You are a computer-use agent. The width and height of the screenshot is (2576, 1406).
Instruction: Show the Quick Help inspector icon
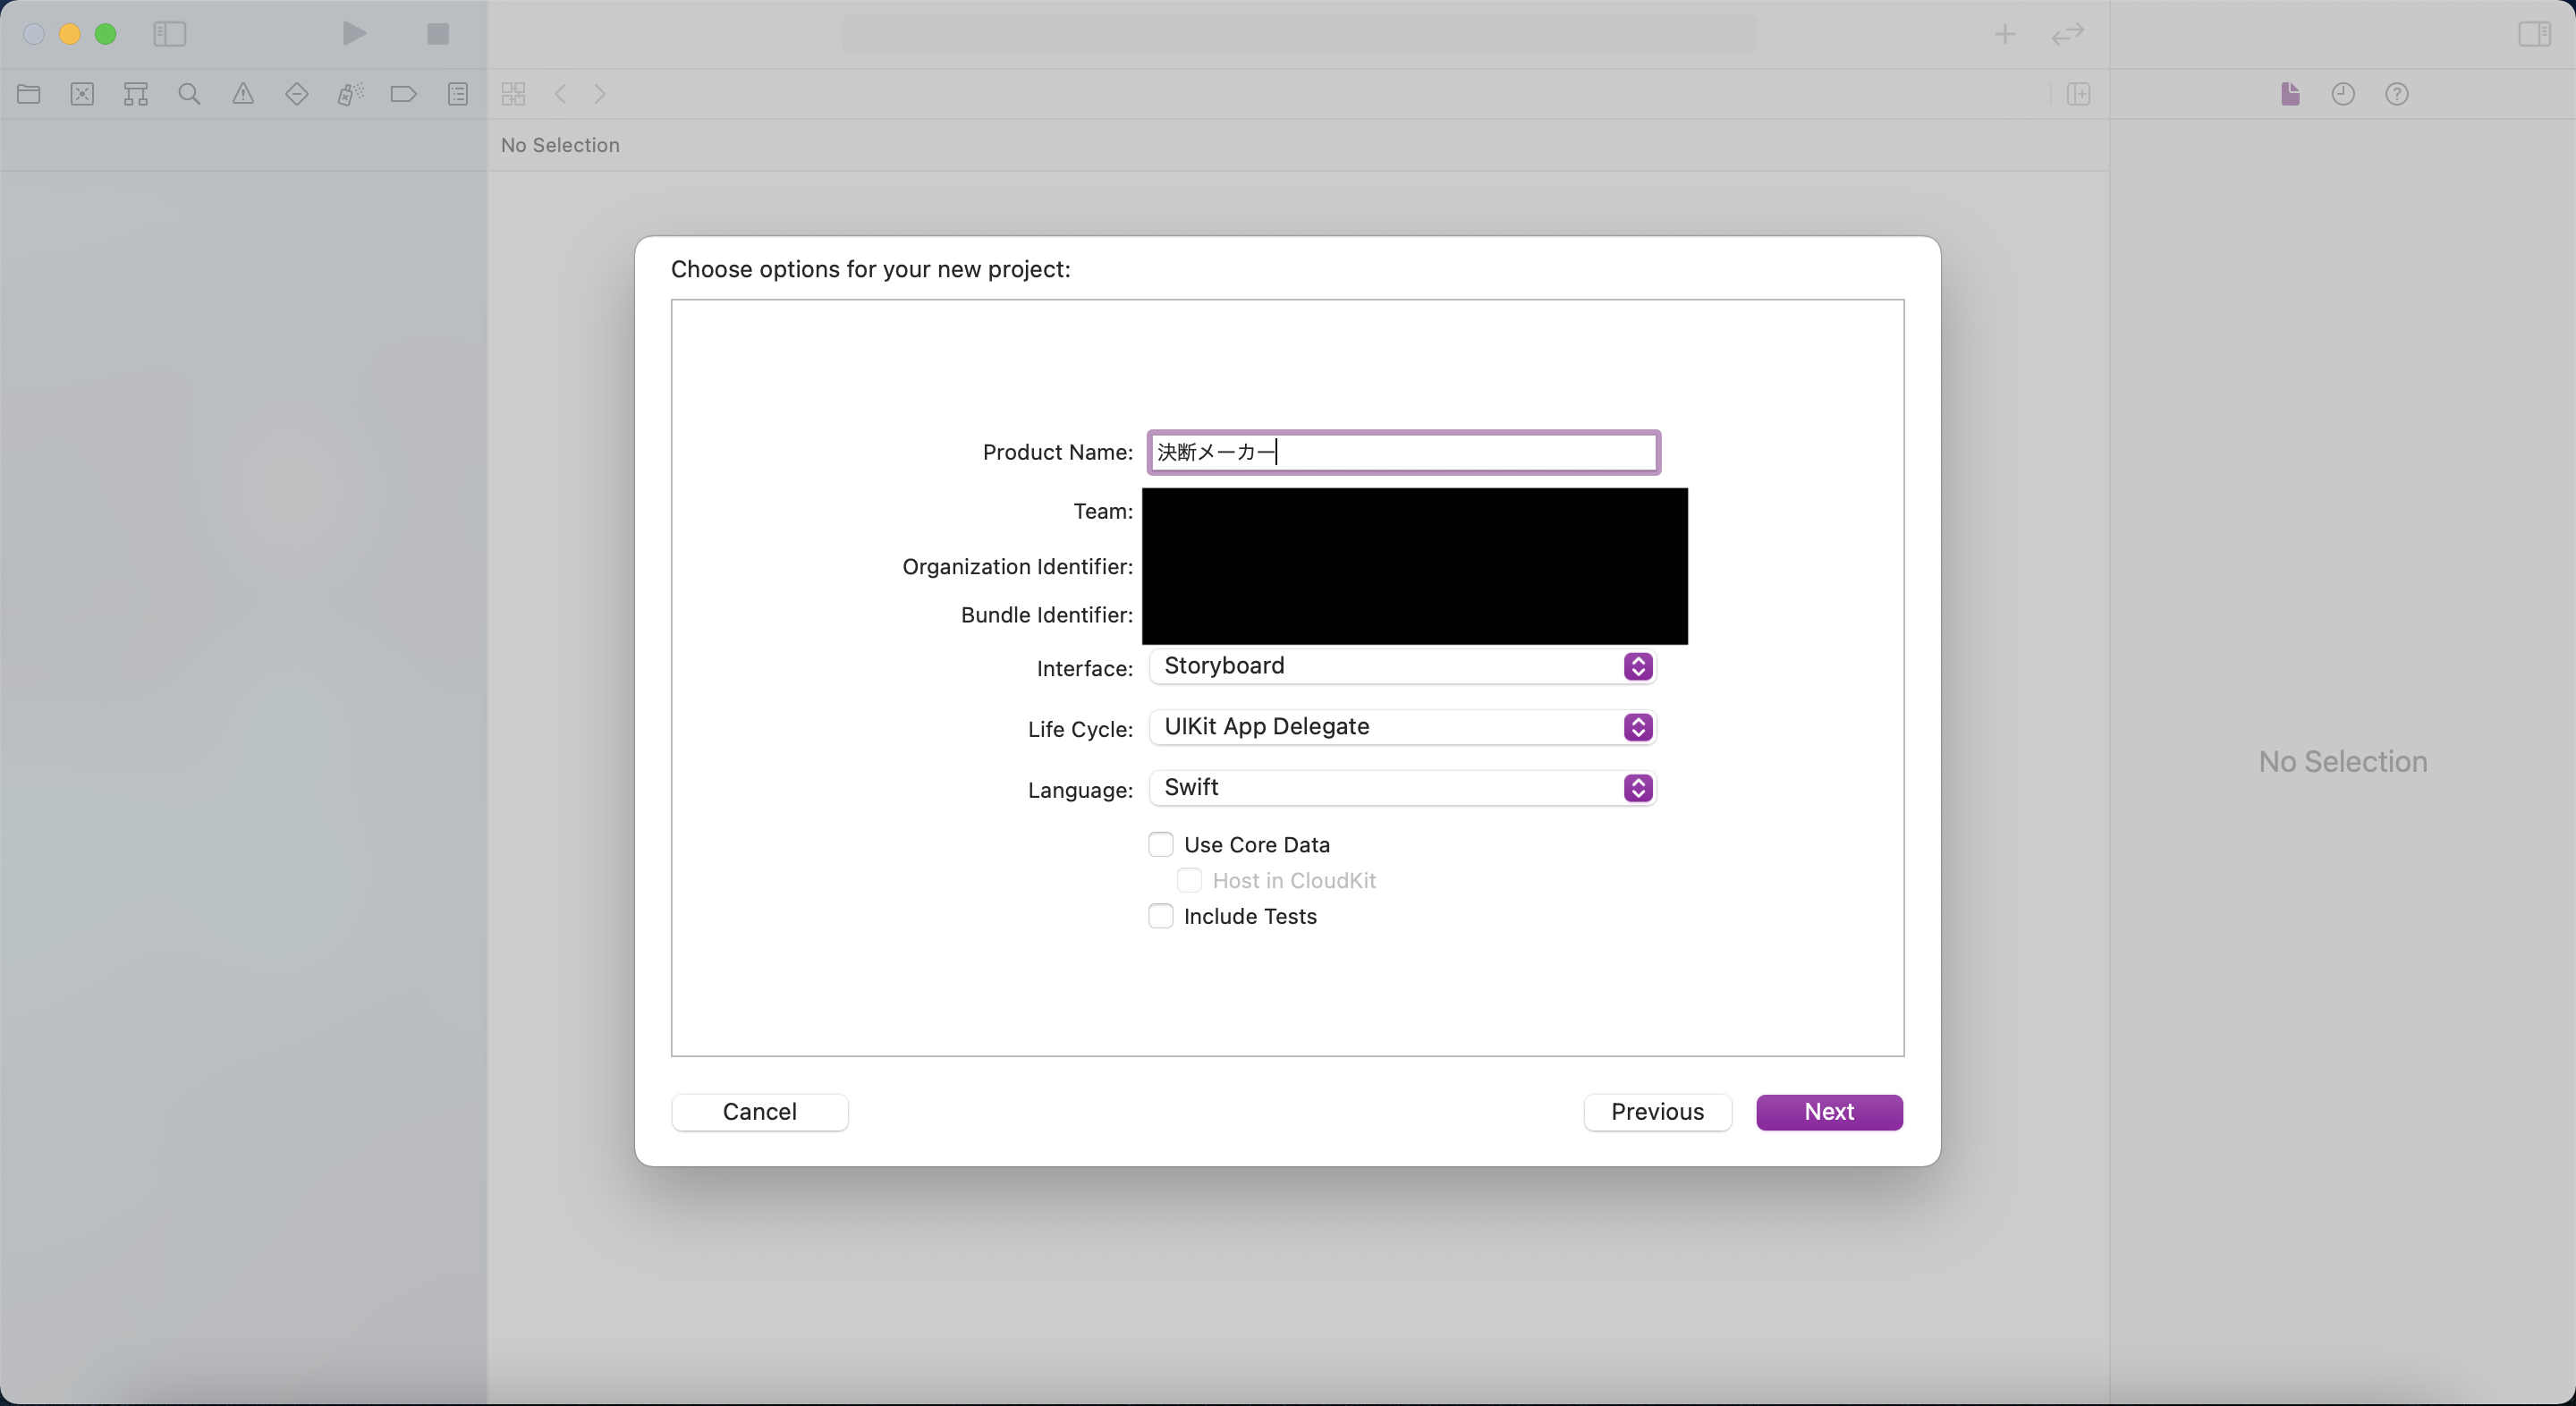(x=2396, y=94)
